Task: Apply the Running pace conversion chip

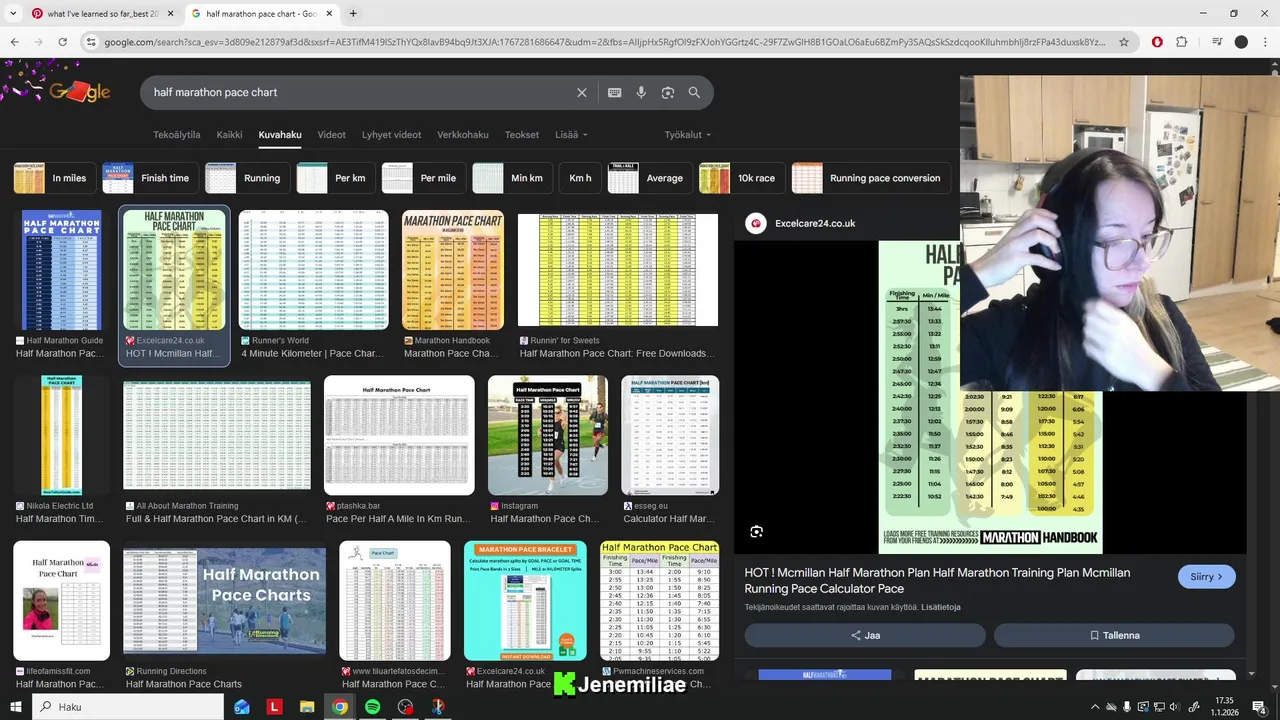Action: (871, 178)
